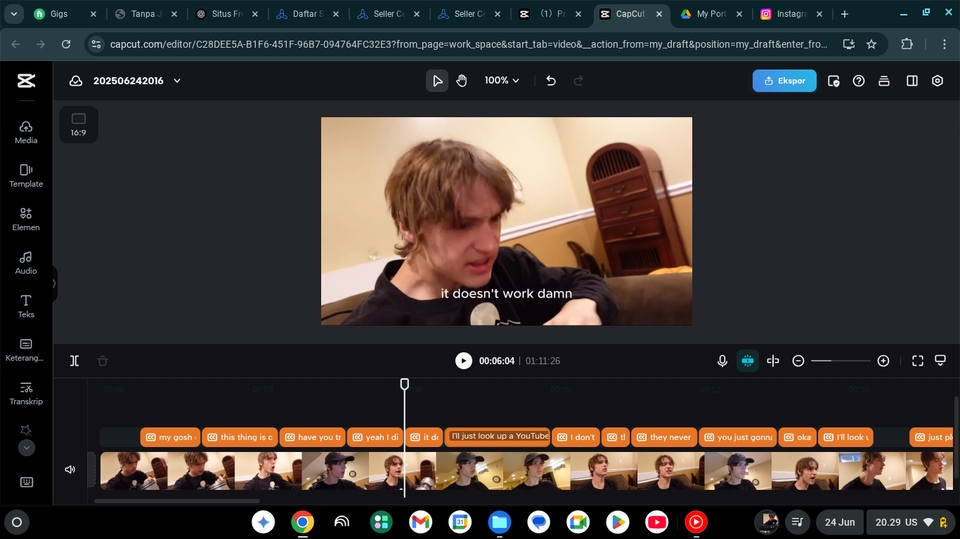This screenshot has height=539, width=960.
Task: Open the preview monitor options icon
Action: click(x=940, y=360)
